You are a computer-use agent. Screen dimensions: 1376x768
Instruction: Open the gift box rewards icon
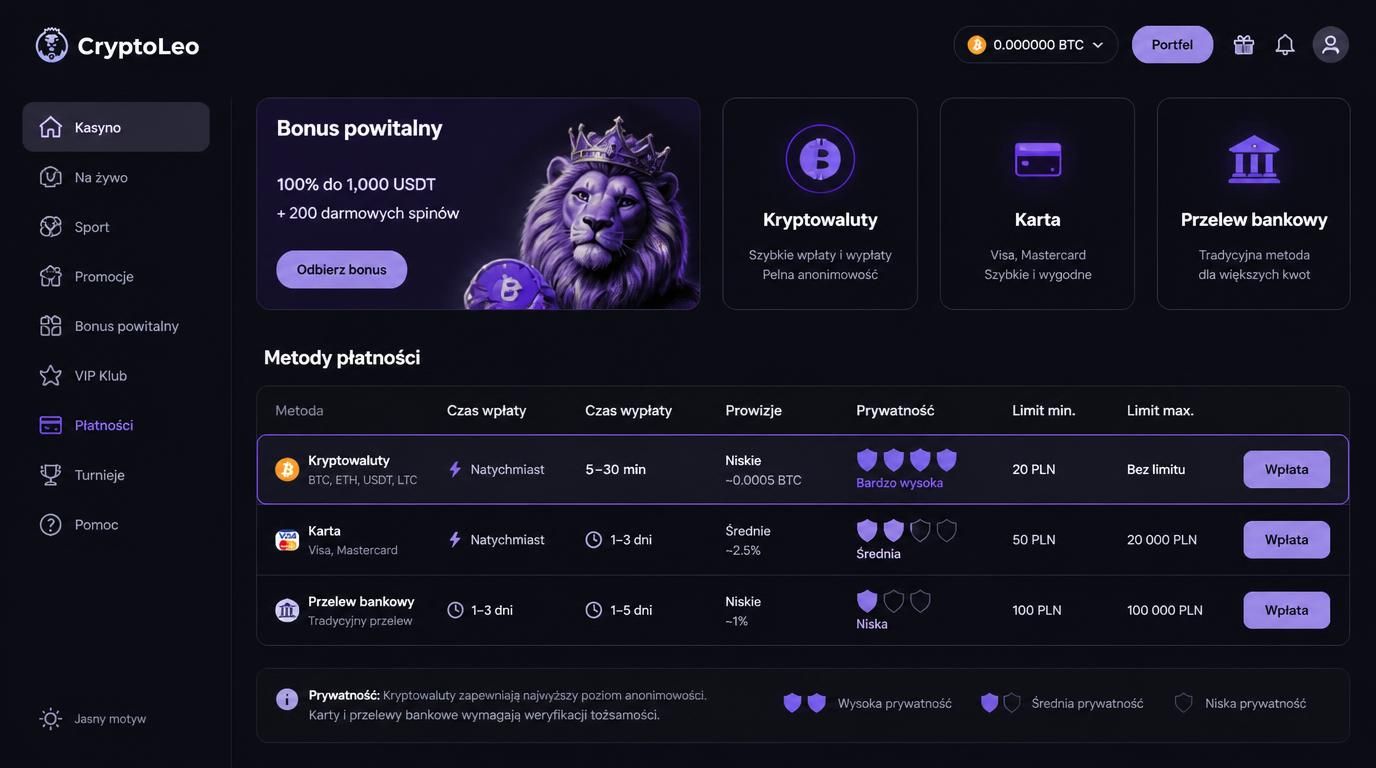tap(1243, 45)
